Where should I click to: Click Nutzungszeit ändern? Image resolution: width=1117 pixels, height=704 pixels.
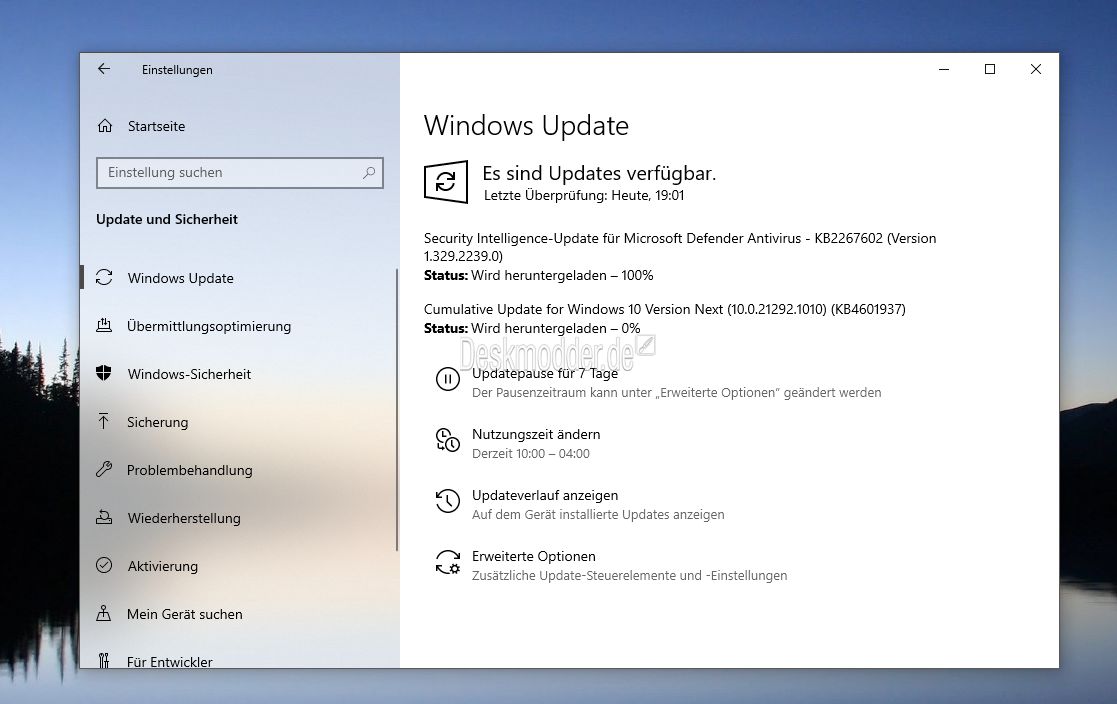click(536, 434)
